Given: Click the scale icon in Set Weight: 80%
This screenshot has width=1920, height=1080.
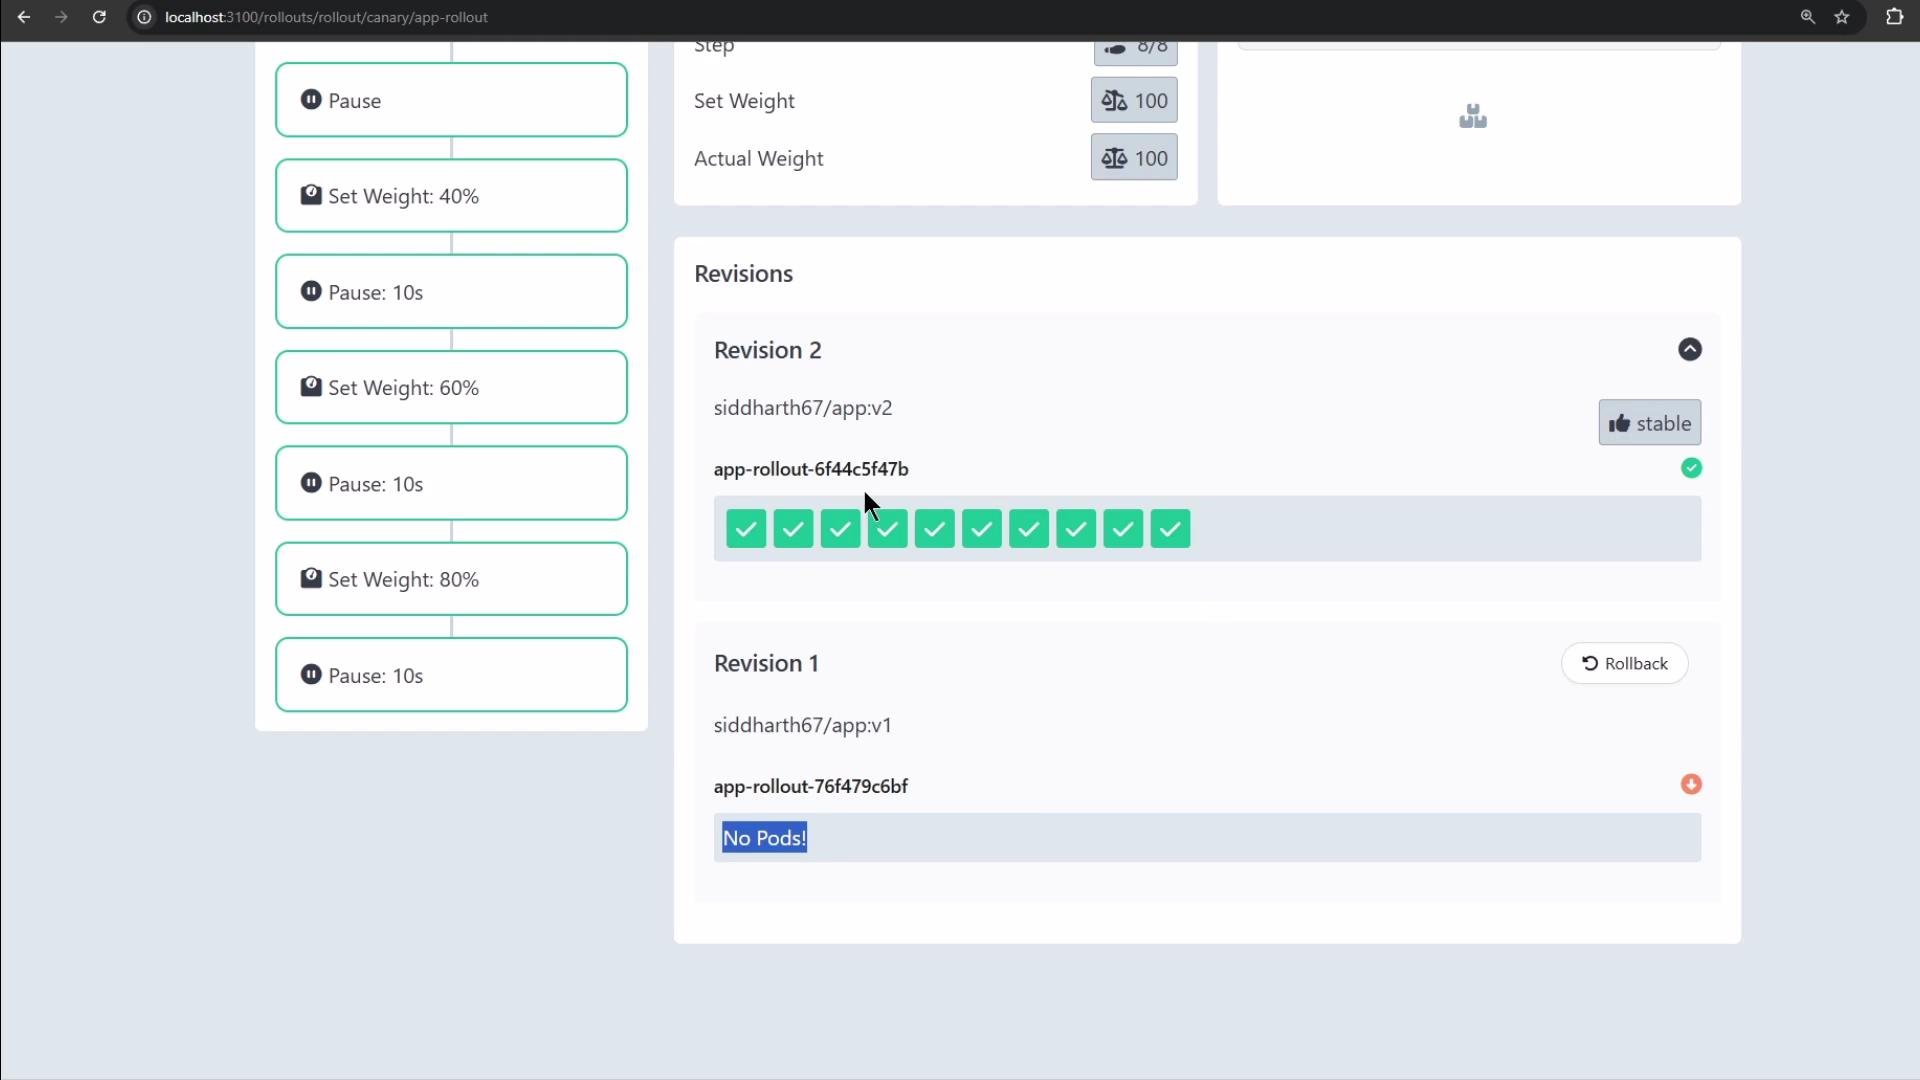Looking at the screenshot, I should point(311,578).
